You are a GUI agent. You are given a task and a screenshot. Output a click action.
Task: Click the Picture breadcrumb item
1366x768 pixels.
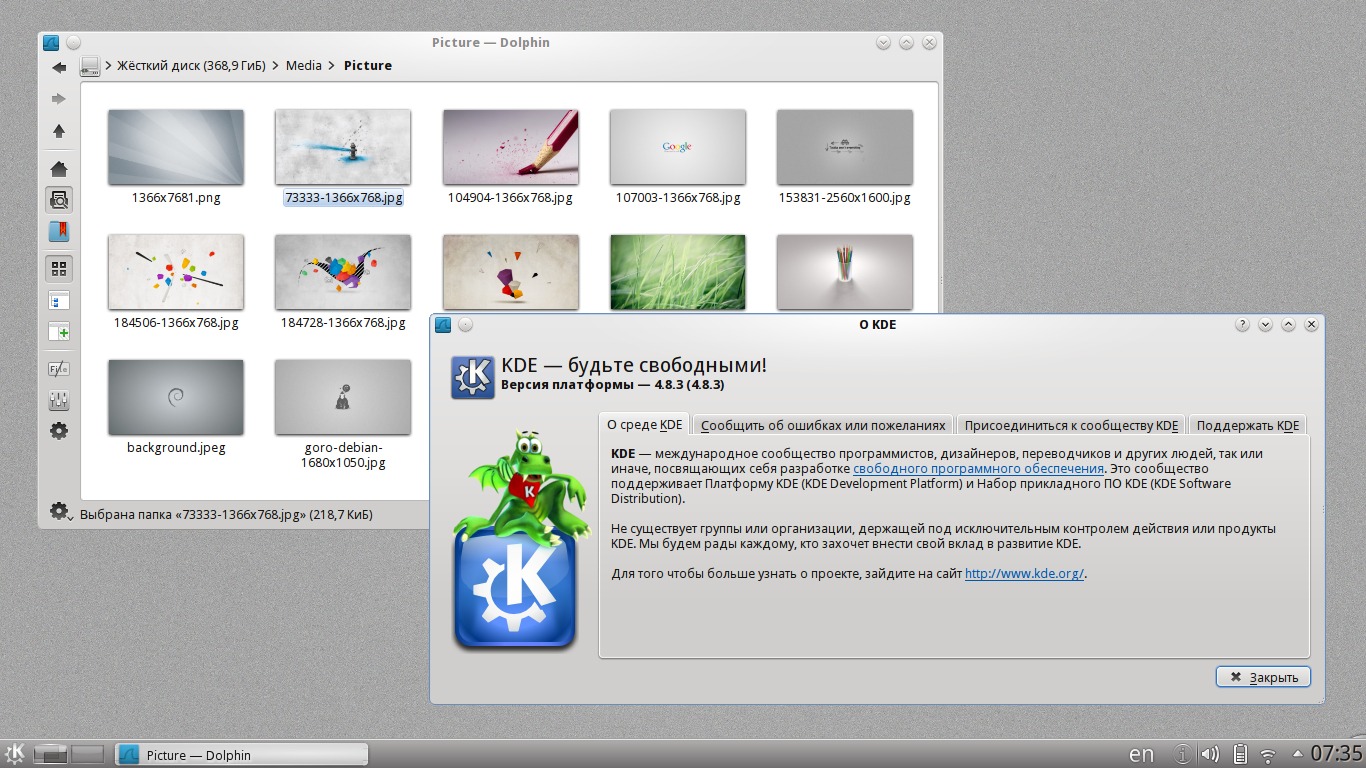368,66
